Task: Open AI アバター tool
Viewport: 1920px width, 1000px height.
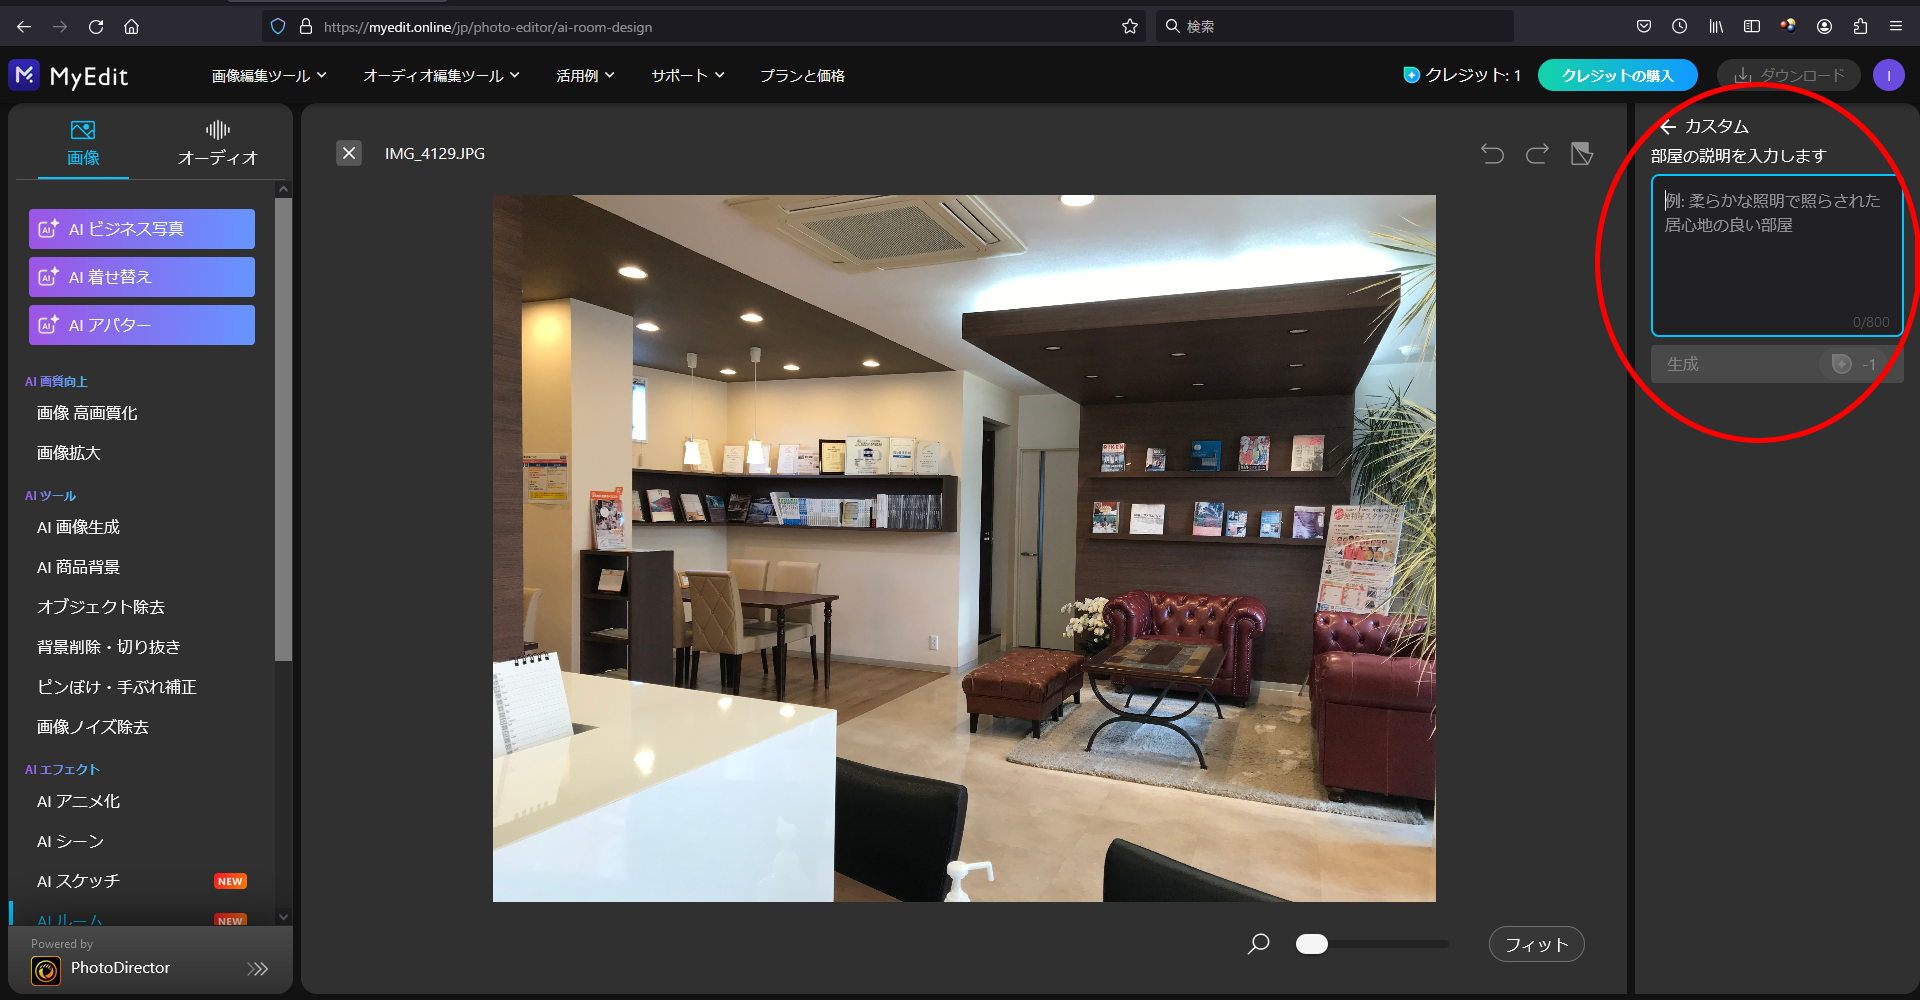Action: point(142,325)
